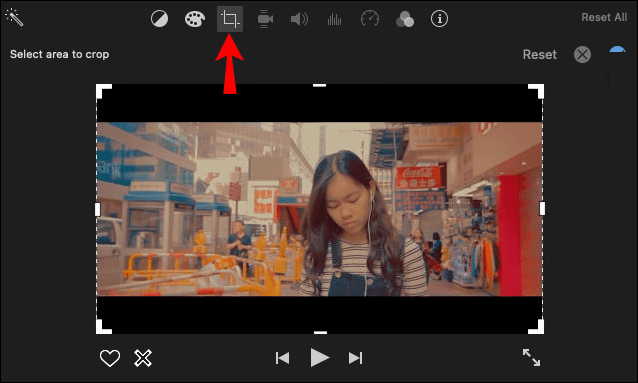The height and width of the screenshot is (383, 638).
Task: Select the cropping tool icon
Action: [x=230, y=19]
